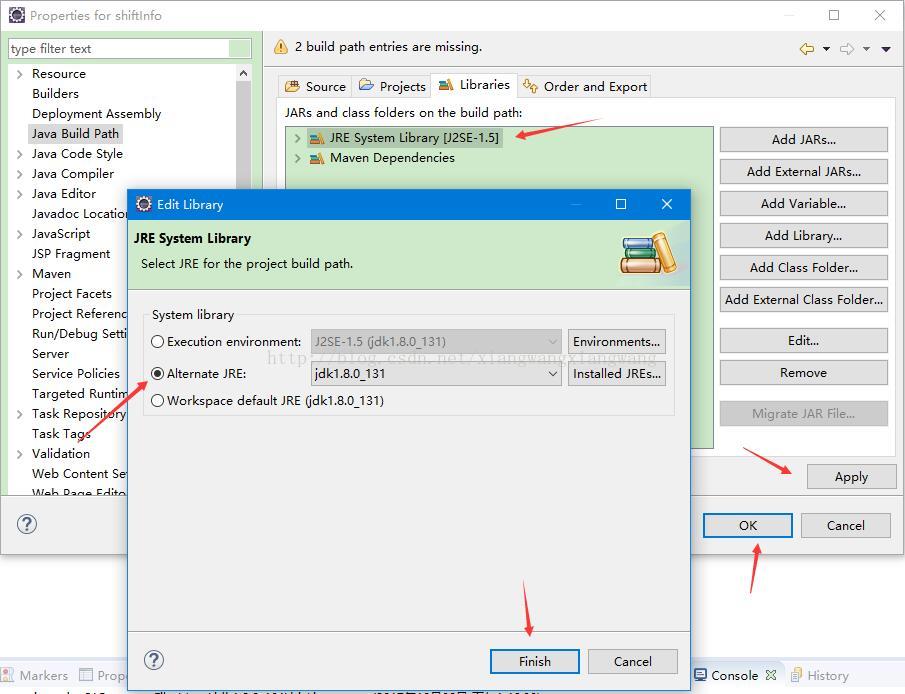This screenshot has height=694, width=905.
Task: Select Execution environment radio button
Action: coord(157,342)
